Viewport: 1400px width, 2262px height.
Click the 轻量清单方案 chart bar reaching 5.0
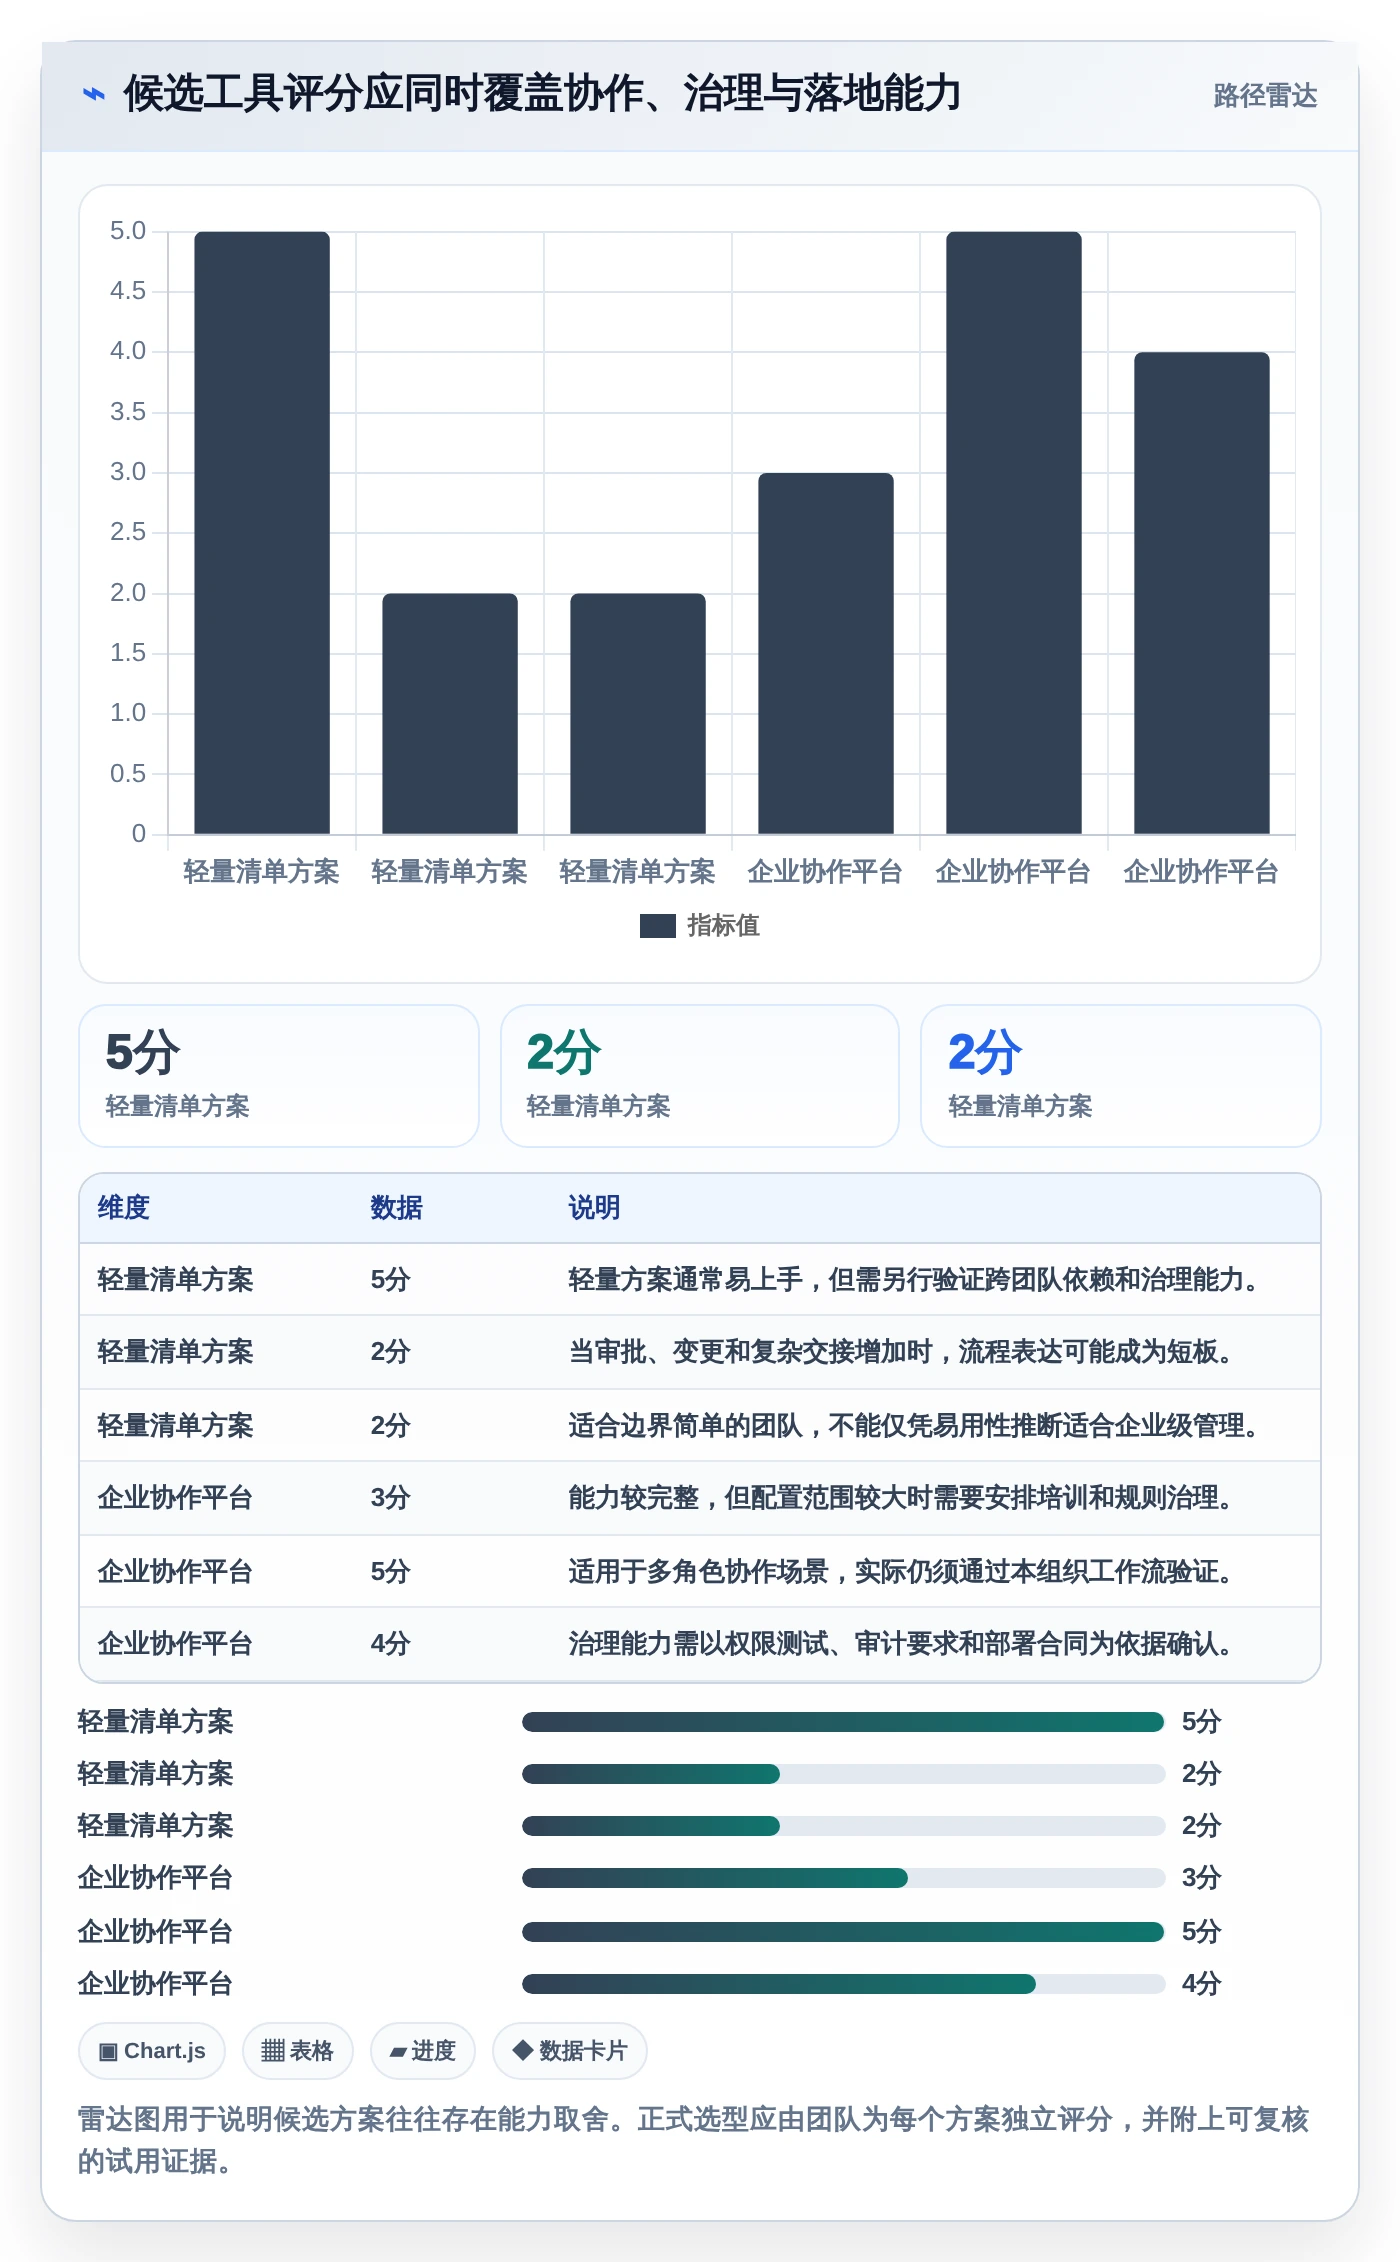262,533
